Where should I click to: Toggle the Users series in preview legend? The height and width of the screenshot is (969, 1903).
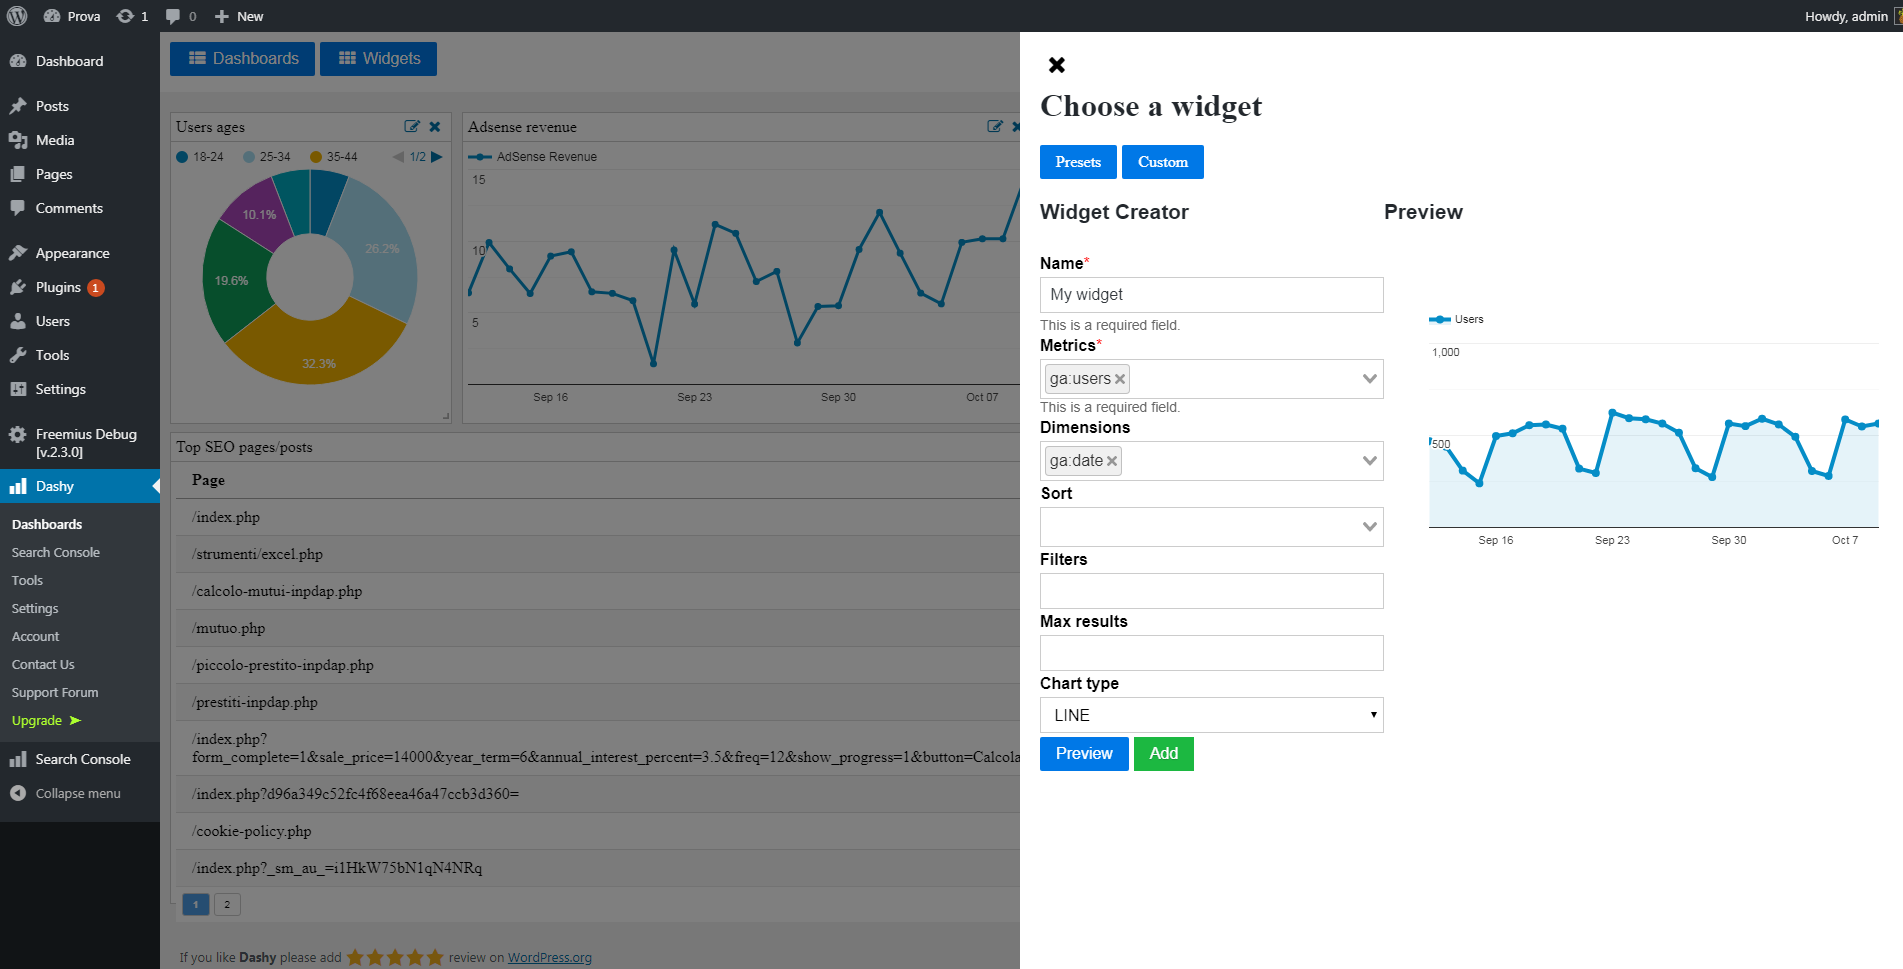point(1457,320)
